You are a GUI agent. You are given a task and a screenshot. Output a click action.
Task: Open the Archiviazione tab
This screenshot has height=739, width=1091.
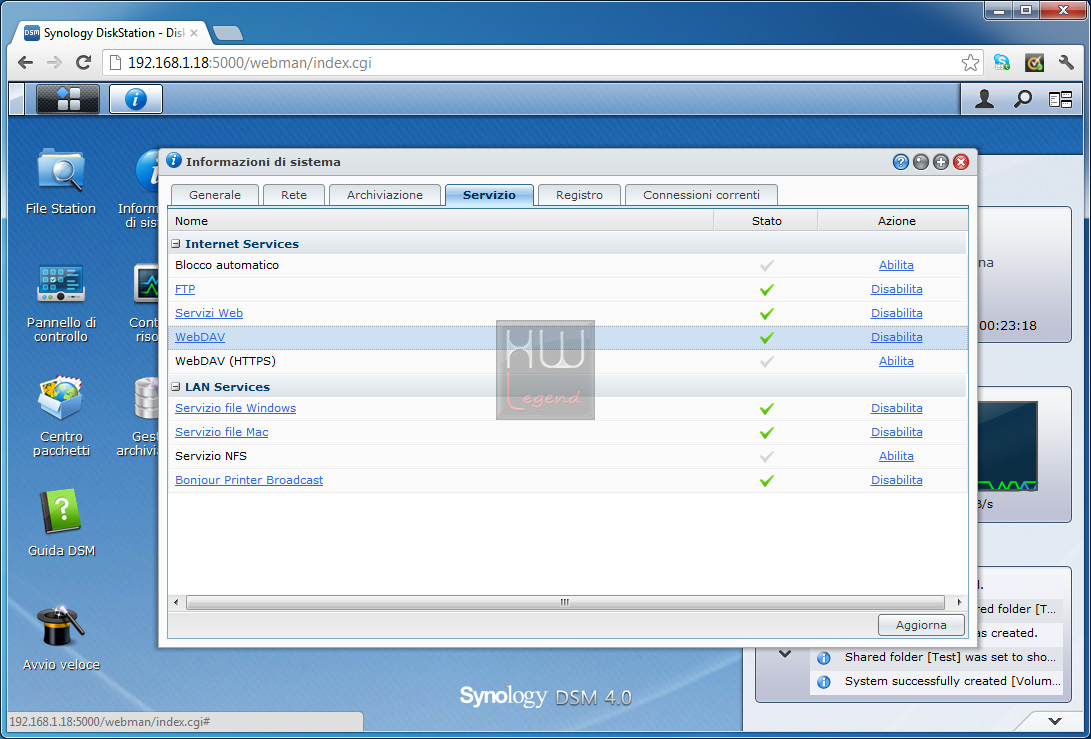point(385,195)
